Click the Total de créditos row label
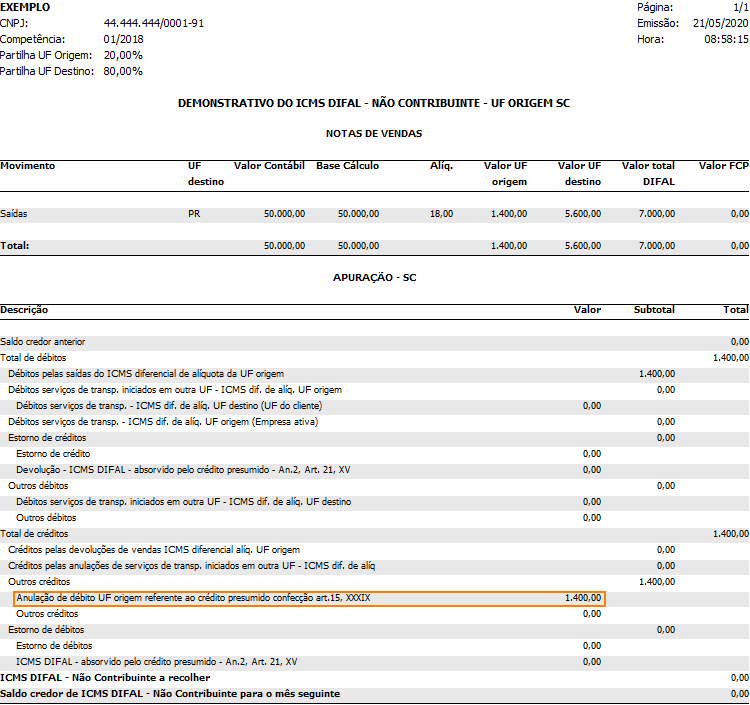This screenshot has width=750, height=705. 34,534
